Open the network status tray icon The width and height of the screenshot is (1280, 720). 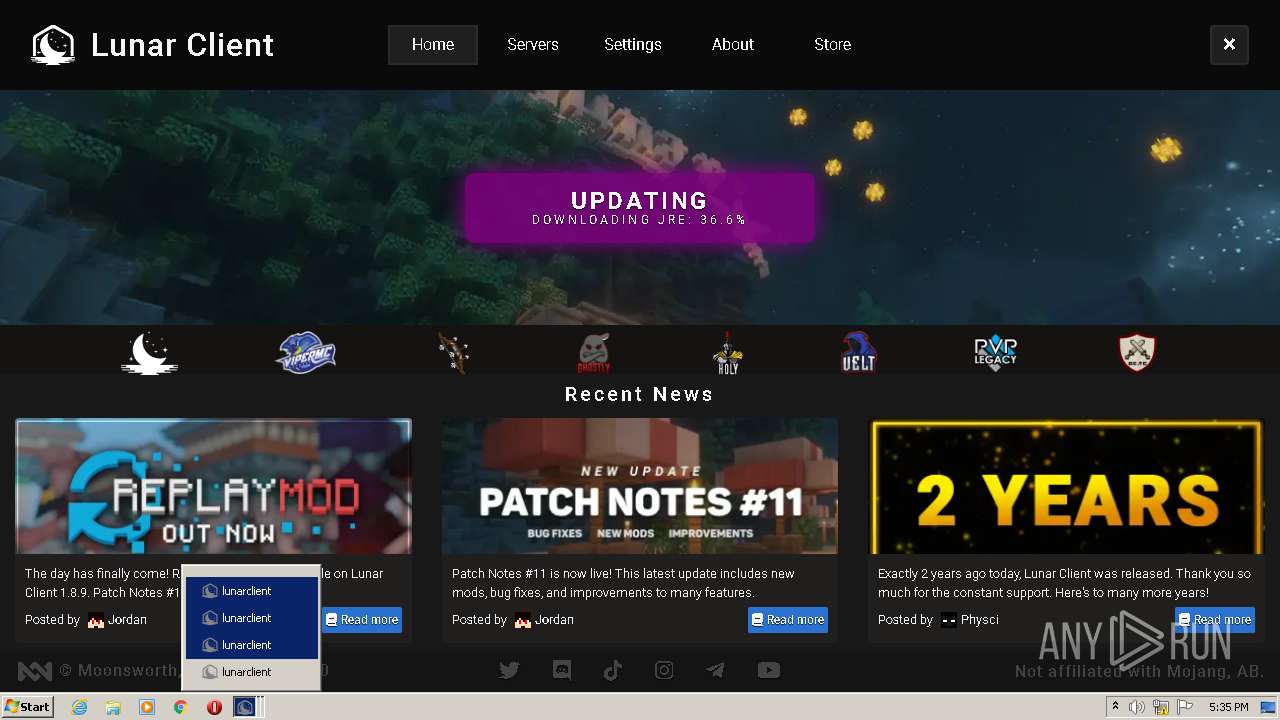pos(1161,707)
